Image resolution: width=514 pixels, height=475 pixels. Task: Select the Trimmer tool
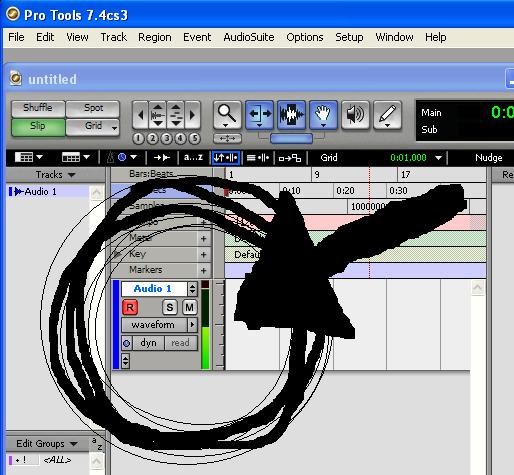(259, 115)
